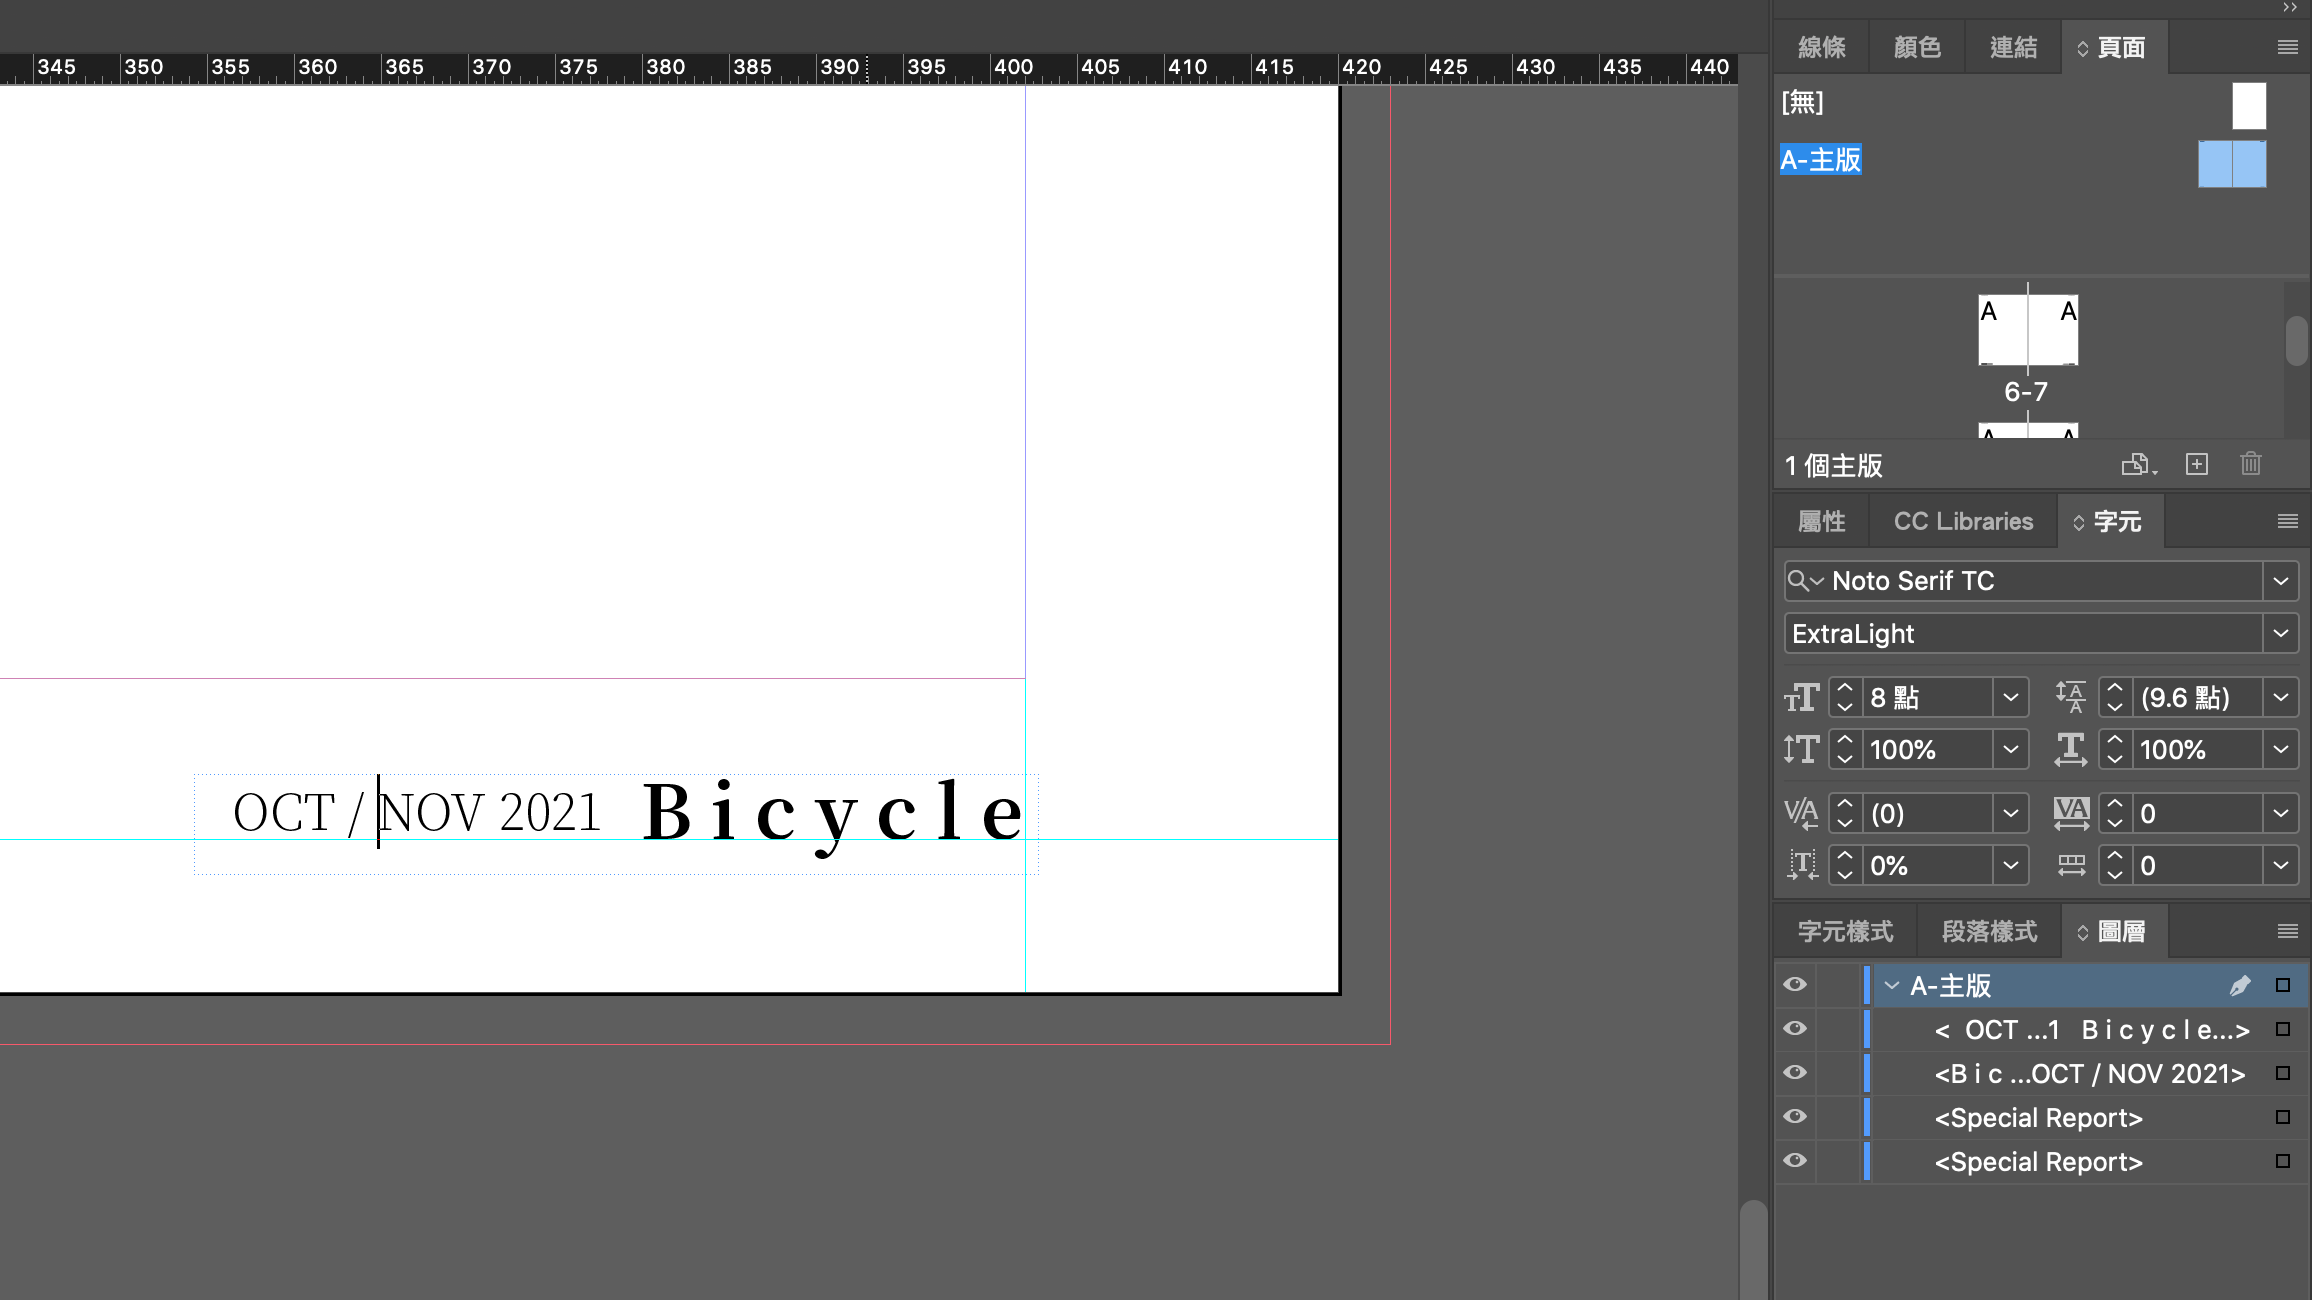Collapse panels with the double-arrow icon
2312x1300 pixels.
[x=2290, y=8]
